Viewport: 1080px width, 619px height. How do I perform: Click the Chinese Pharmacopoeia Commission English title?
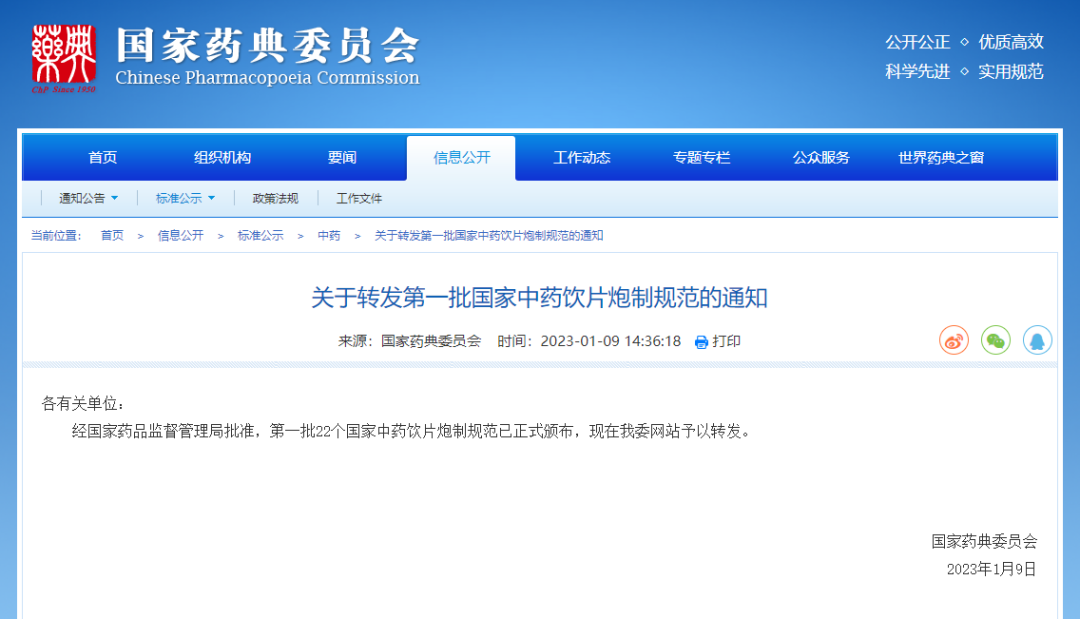click(x=267, y=78)
